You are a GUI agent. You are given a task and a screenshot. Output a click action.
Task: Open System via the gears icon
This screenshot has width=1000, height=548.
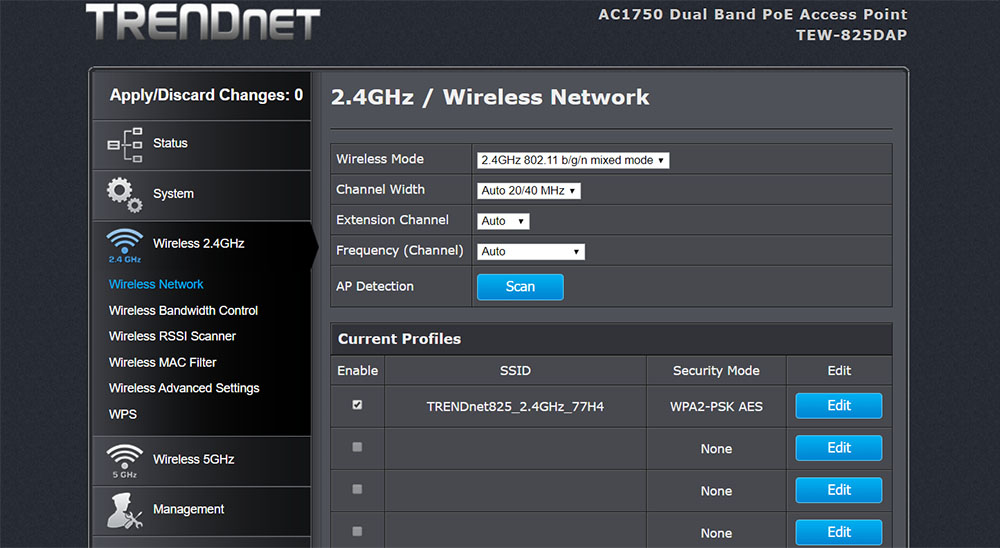click(x=124, y=195)
